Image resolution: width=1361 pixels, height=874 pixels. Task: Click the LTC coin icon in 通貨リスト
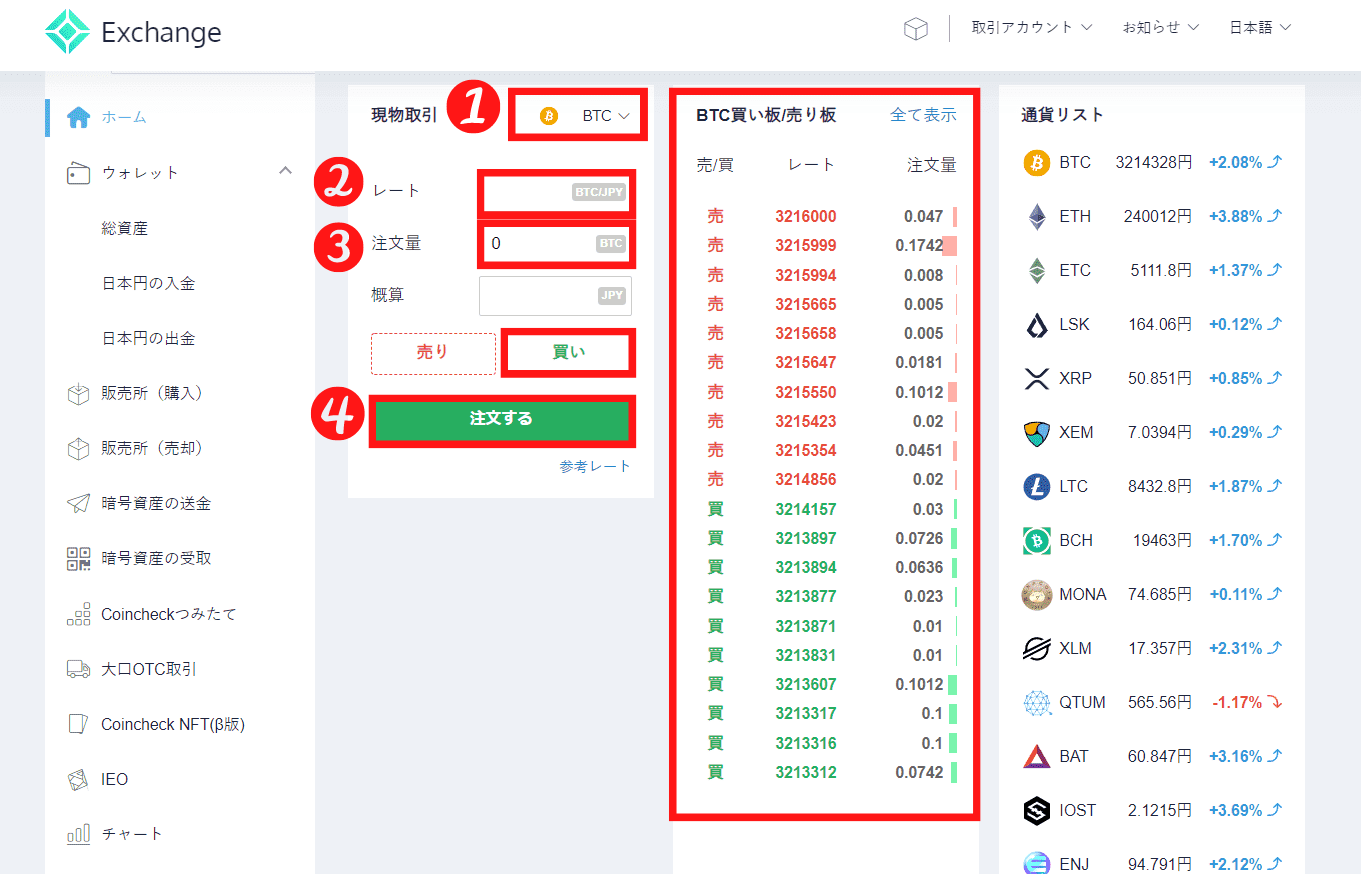[x=1037, y=486]
